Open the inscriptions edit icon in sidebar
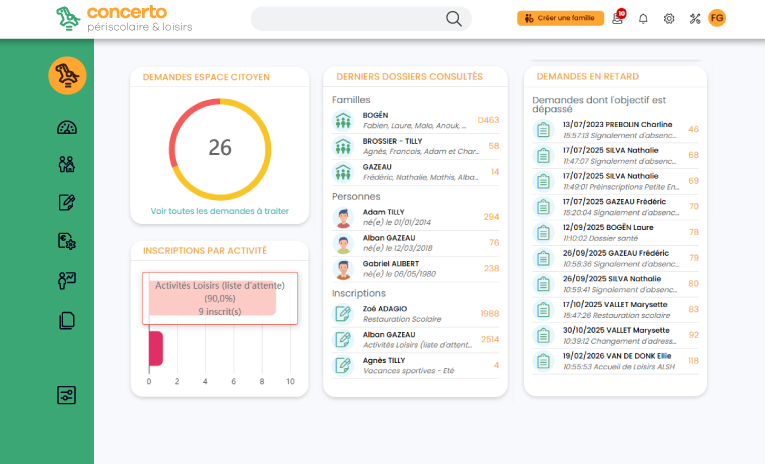765x464 pixels. coord(67,202)
